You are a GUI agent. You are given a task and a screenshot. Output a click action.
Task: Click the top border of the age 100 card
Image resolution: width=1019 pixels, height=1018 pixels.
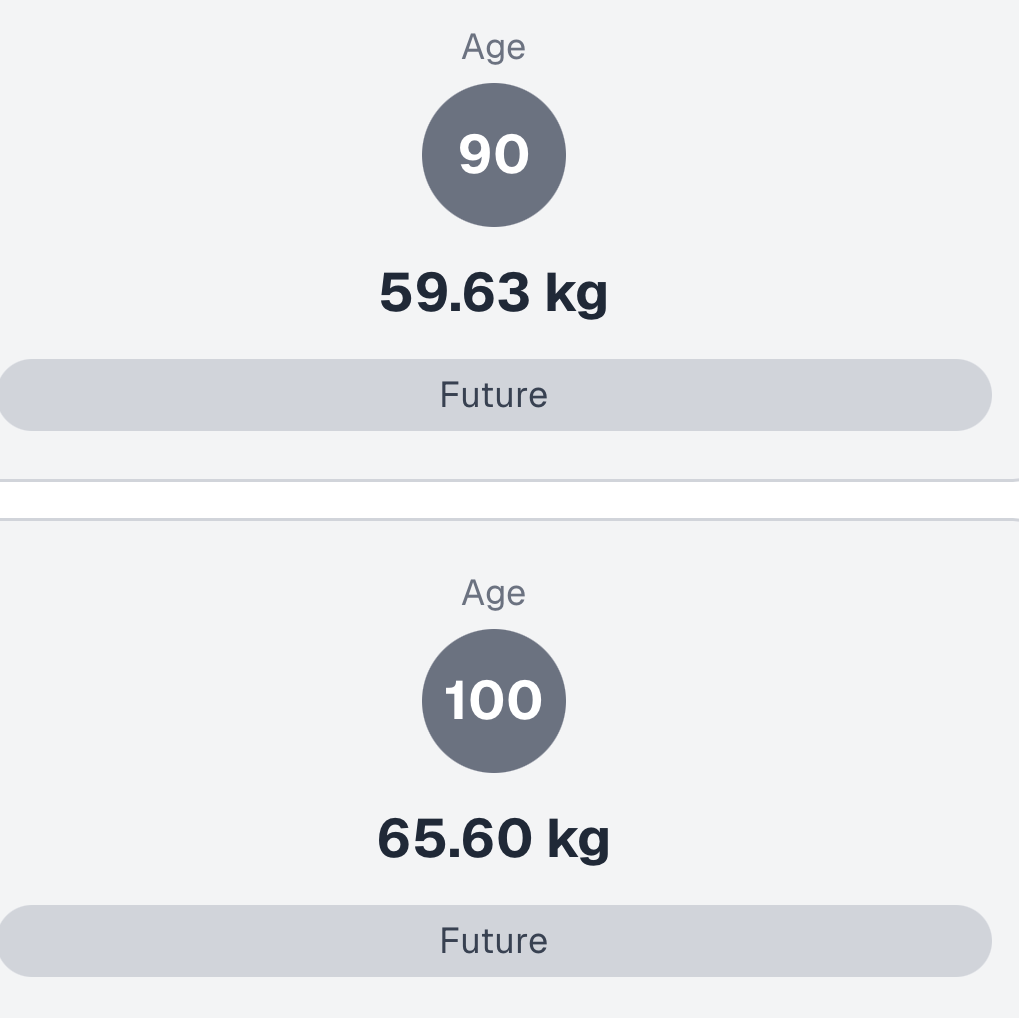tap(509, 520)
